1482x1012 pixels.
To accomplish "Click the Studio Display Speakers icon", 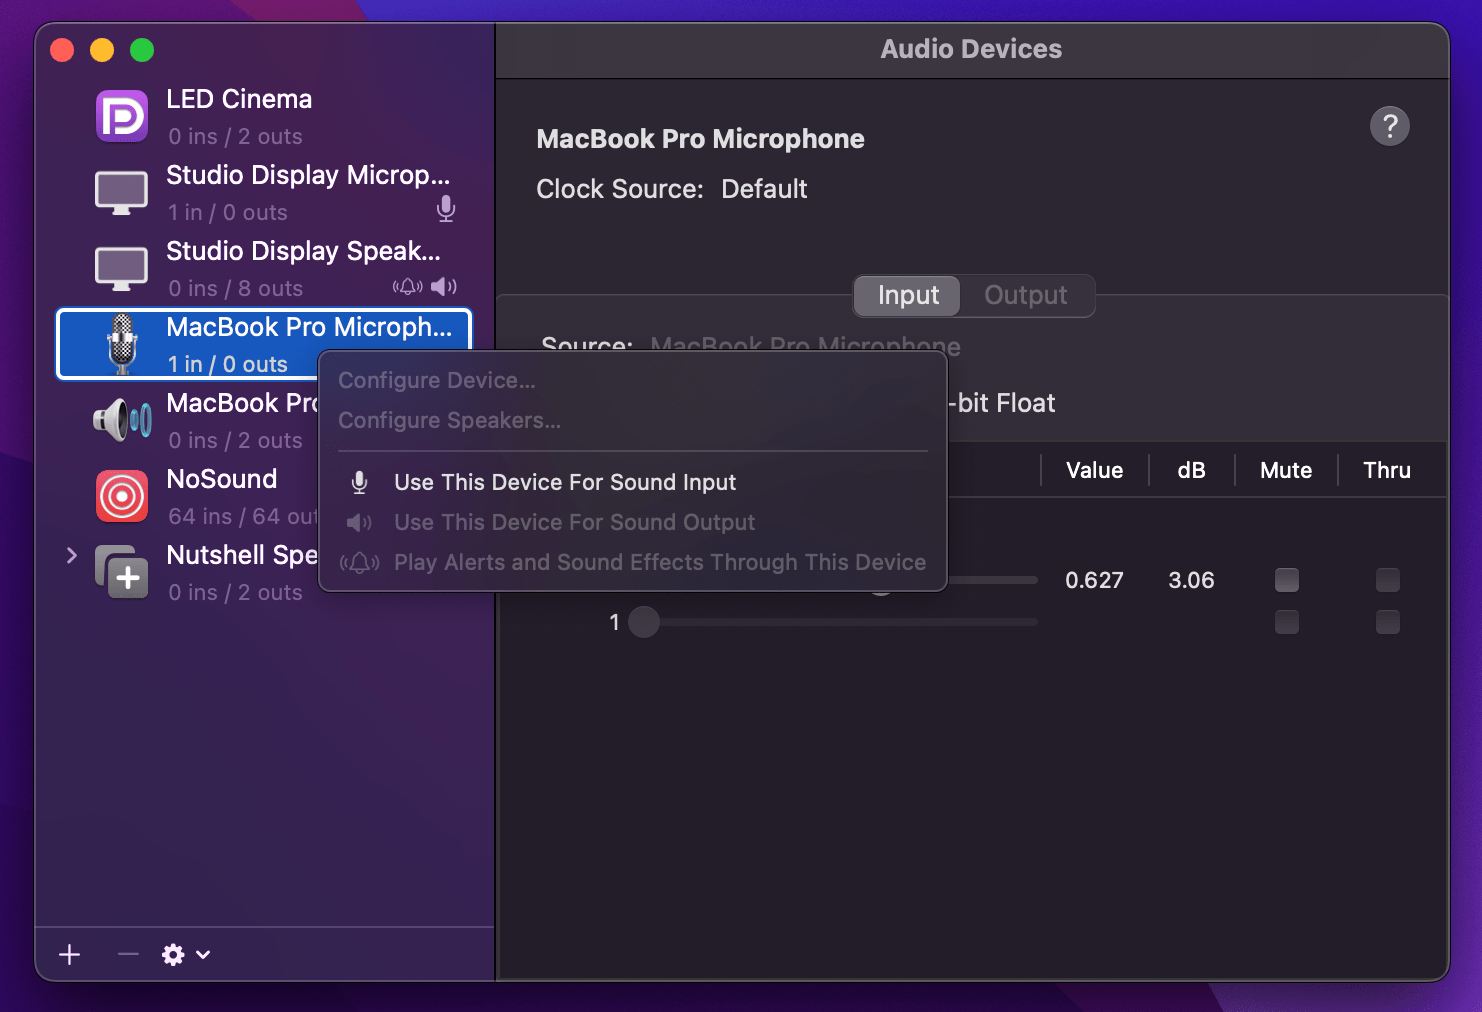I will pos(121,267).
